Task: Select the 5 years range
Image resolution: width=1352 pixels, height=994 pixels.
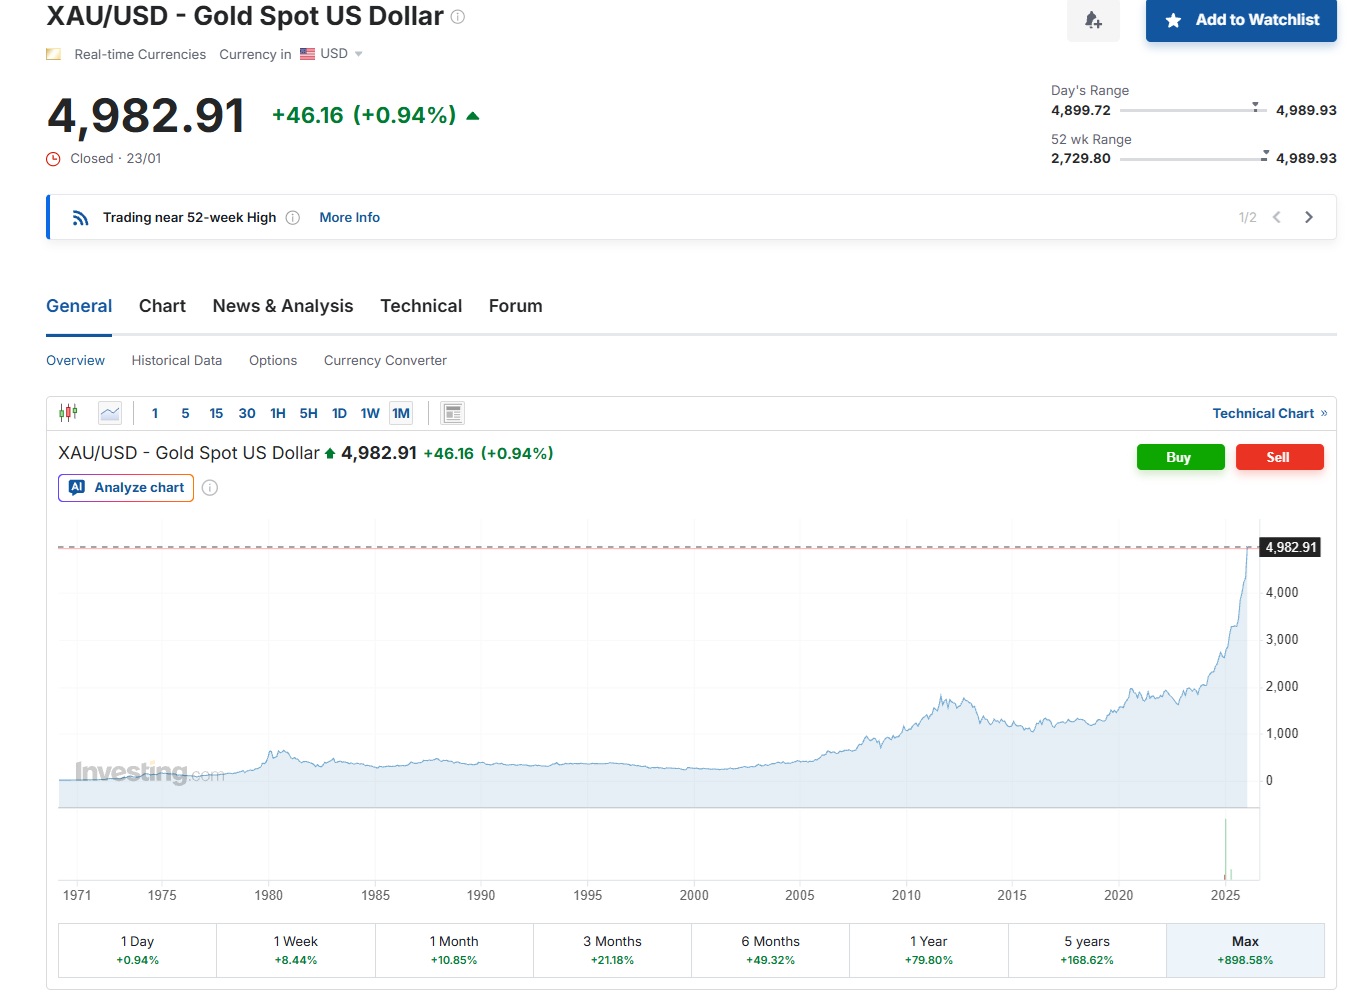Action: click(x=1087, y=950)
